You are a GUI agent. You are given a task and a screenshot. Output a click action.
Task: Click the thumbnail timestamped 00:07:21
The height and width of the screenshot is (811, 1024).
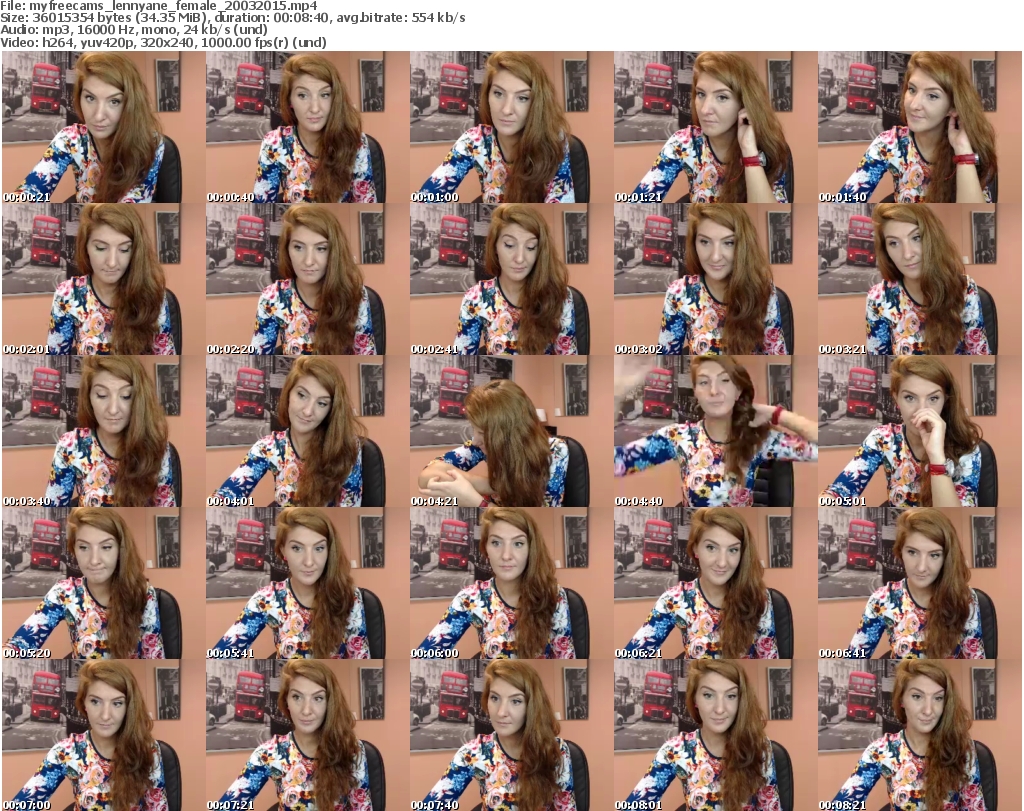pyautogui.click(x=308, y=735)
